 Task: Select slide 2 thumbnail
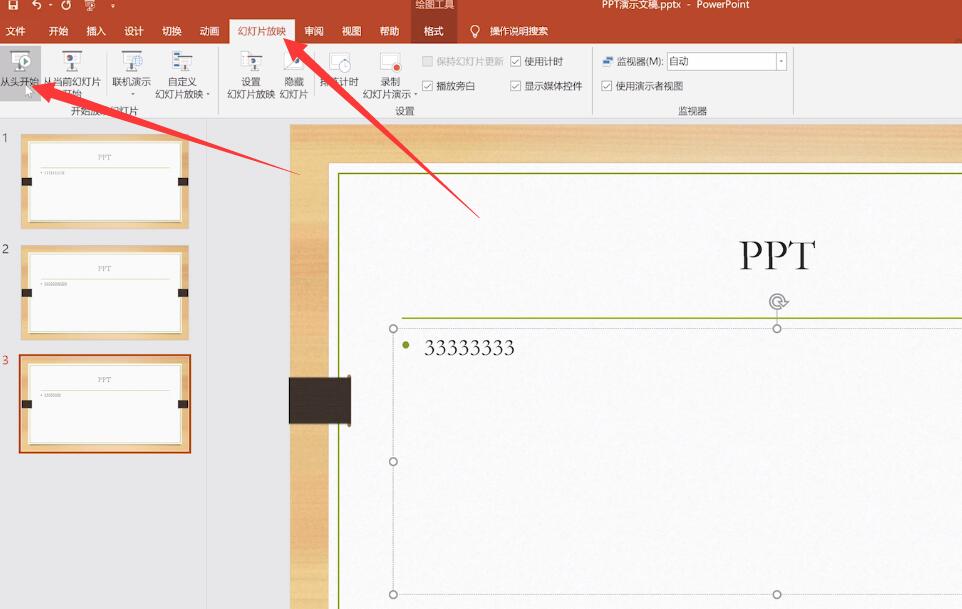click(104, 293)
